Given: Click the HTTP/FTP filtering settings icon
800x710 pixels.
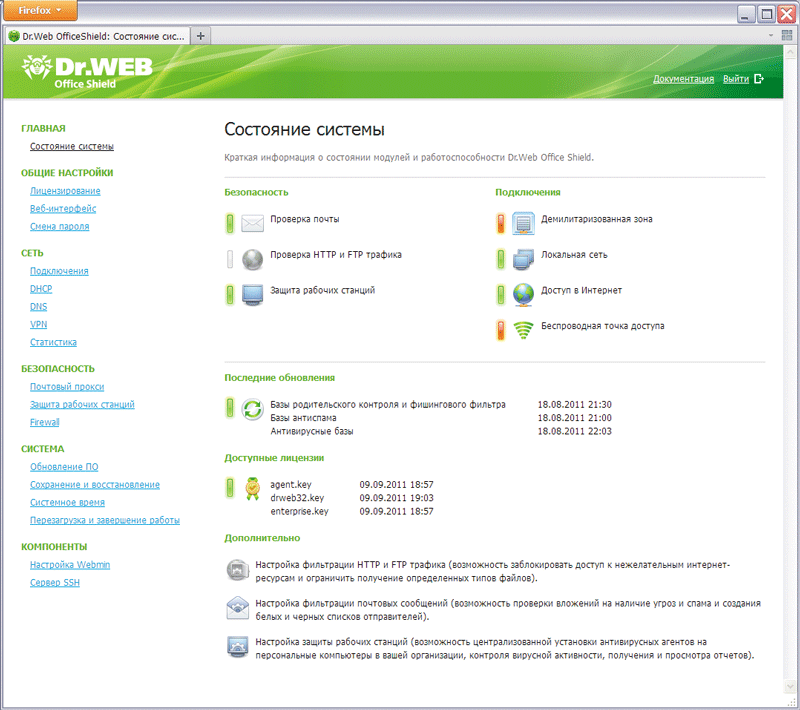Looking at the screenshot, I should 237,570.
